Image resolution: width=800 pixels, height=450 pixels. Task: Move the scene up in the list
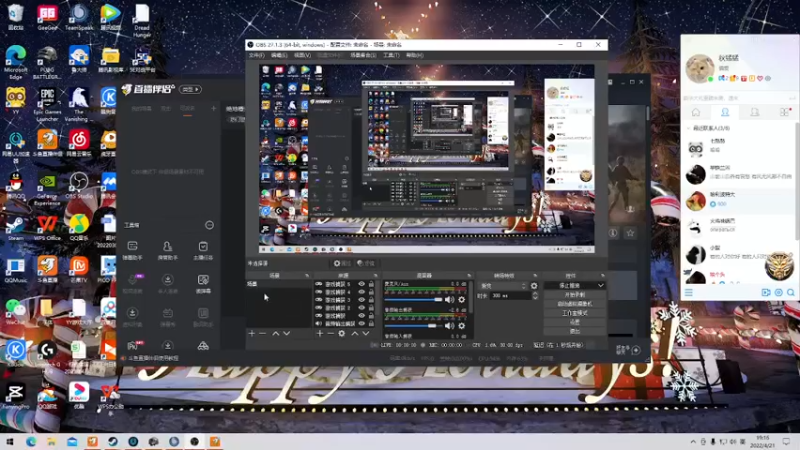(276, 333)
